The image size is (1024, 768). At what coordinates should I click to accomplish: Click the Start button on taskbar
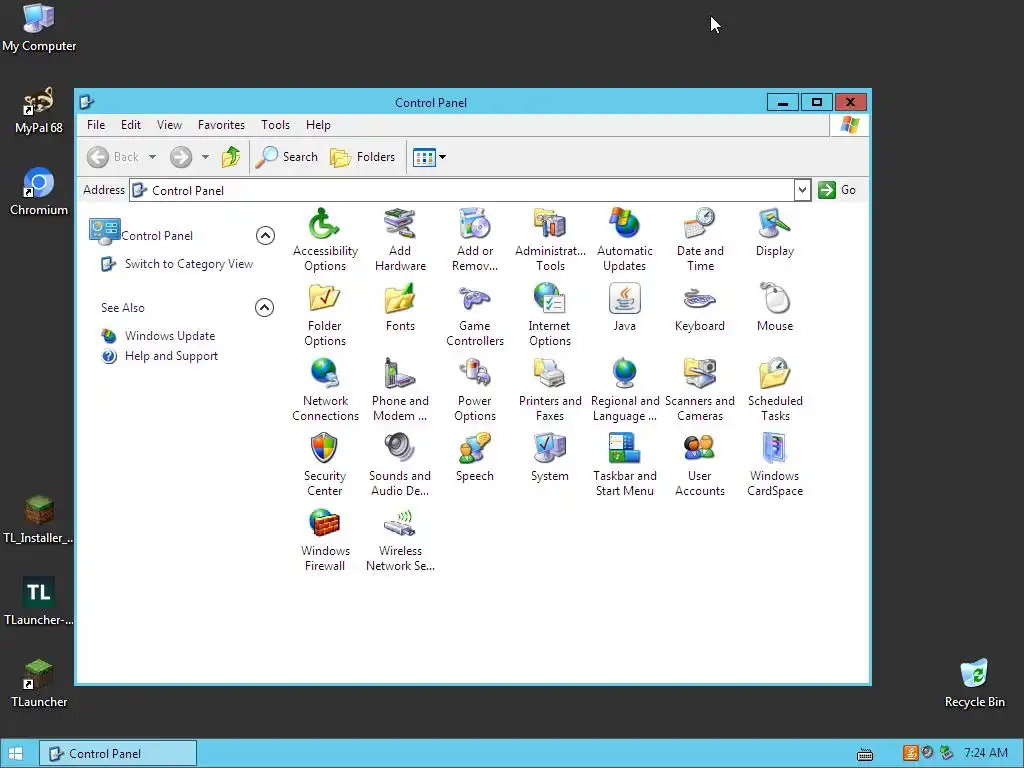coord(16,754)
